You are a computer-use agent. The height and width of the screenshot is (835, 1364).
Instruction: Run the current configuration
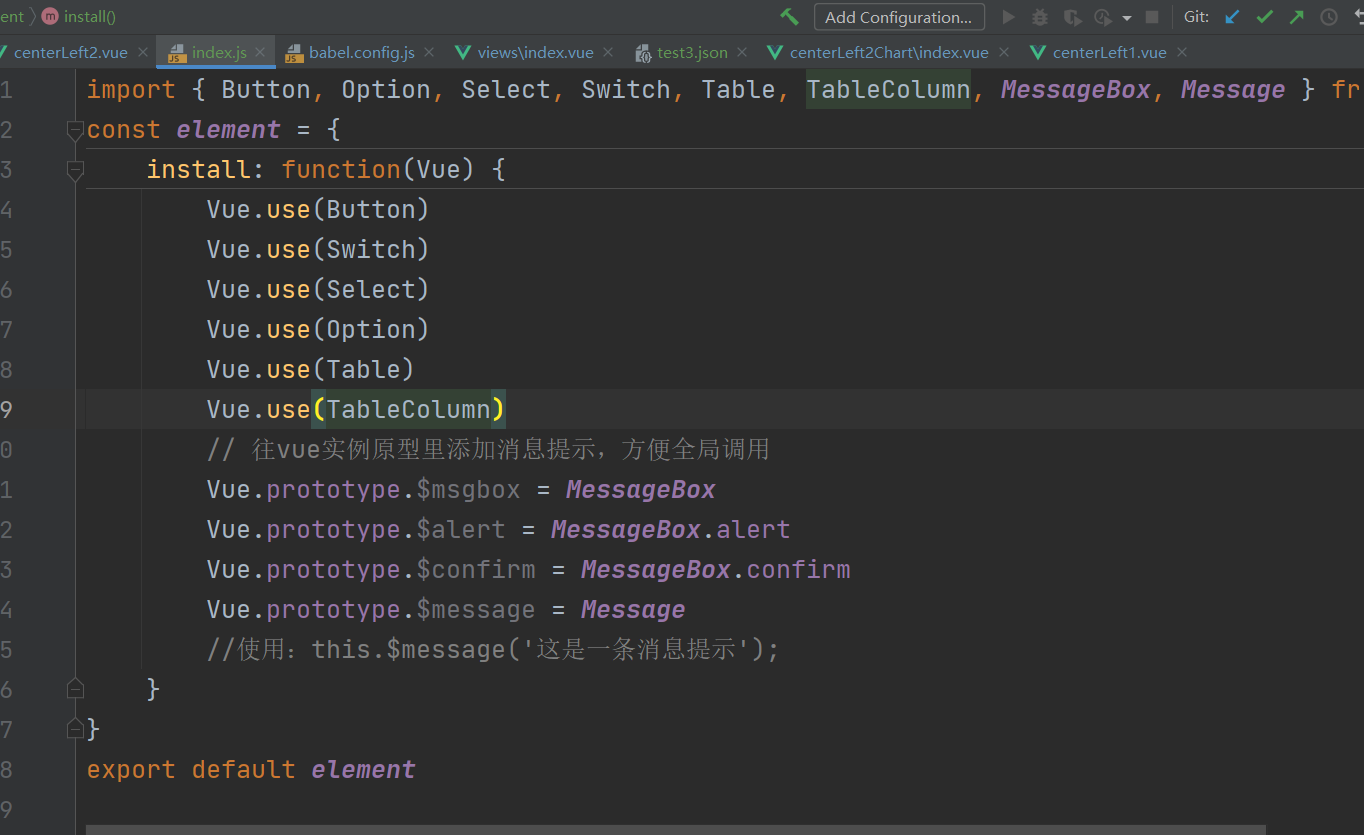click(x=1008, y=16)
